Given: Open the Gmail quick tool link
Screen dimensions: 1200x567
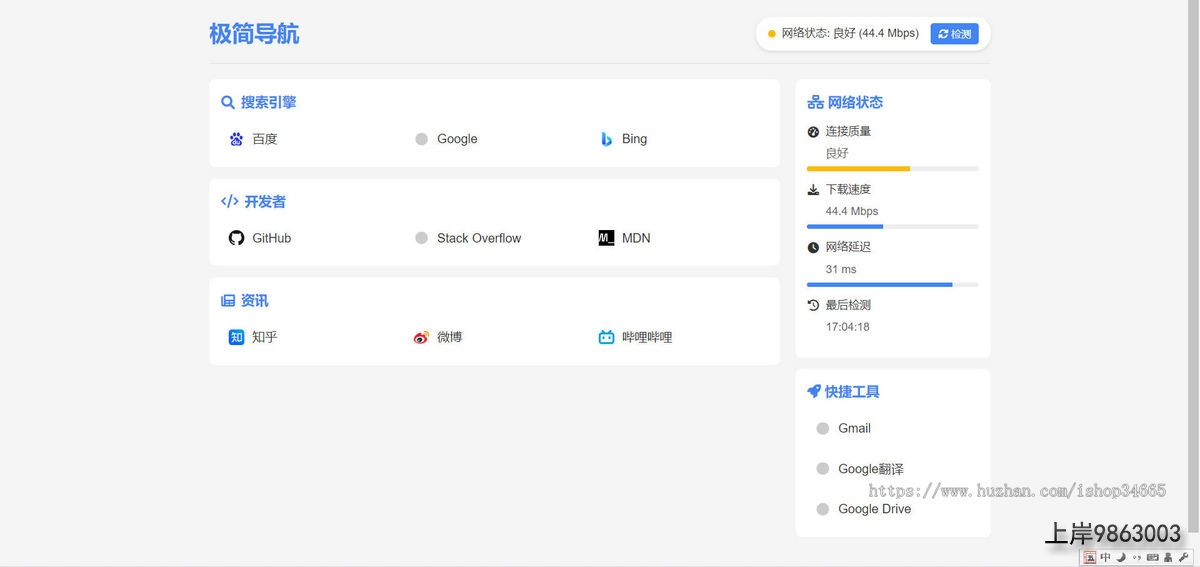Looking at the screenshot, I should (x=854, y=428).
